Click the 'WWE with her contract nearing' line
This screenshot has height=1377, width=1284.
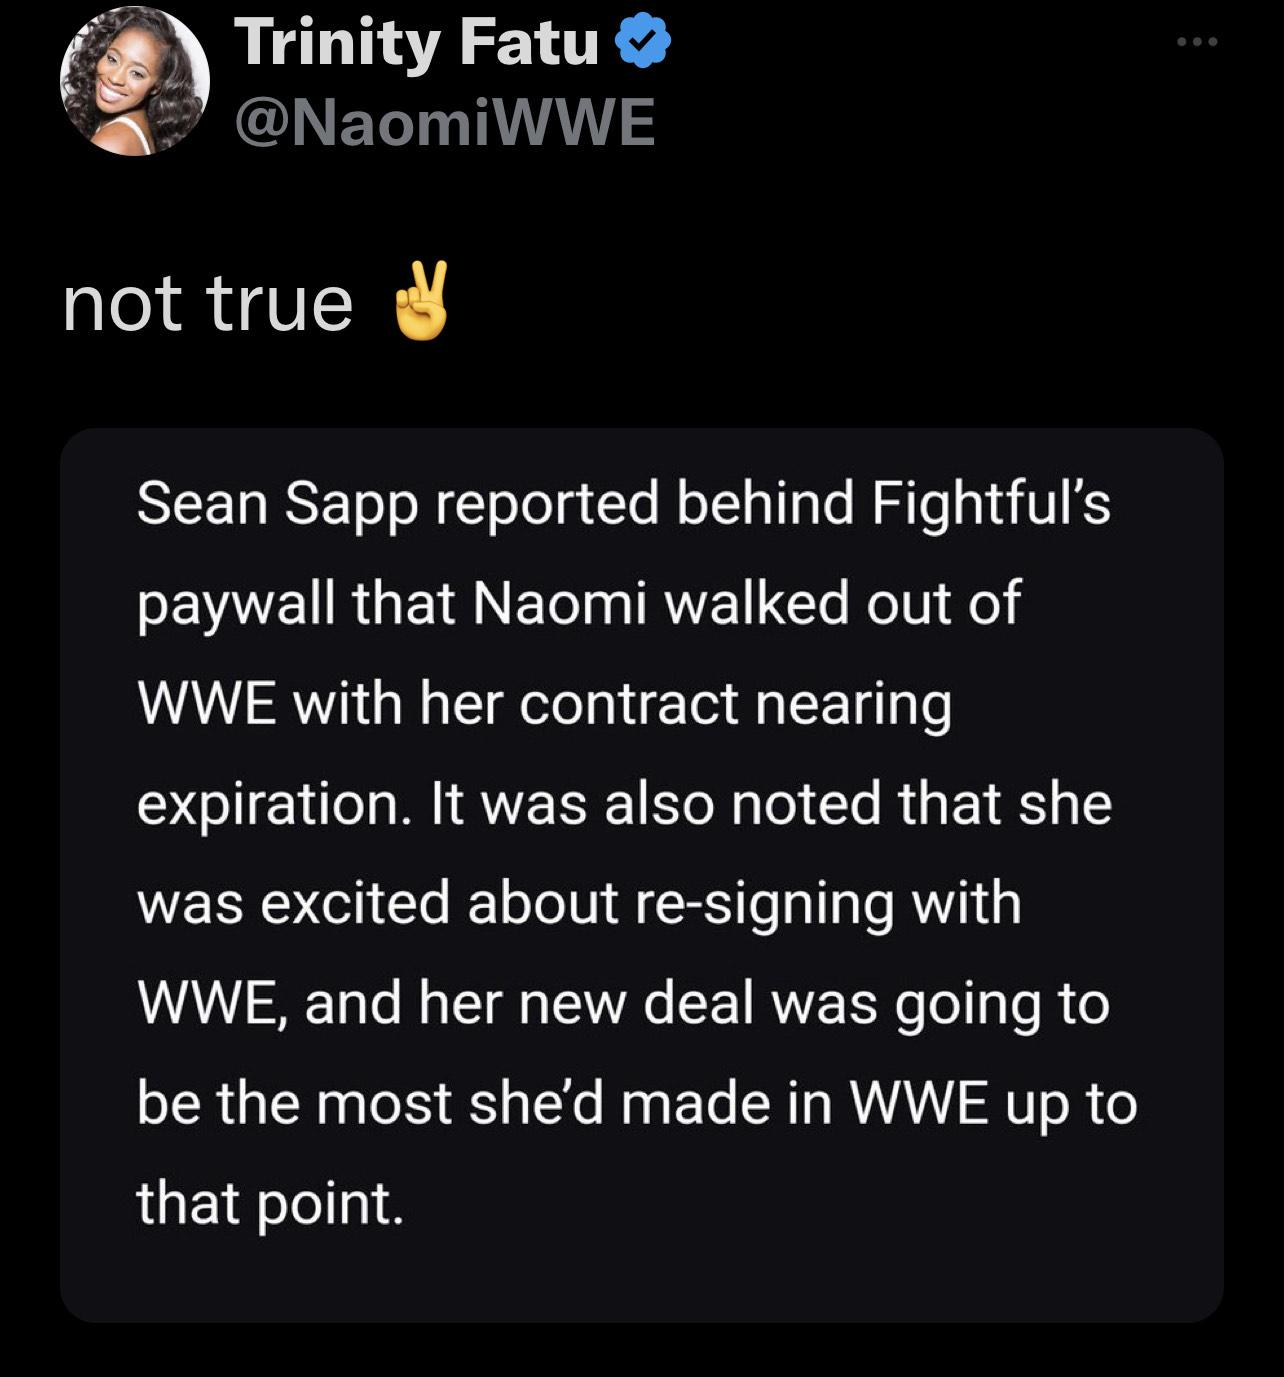(x=544, y=704)
